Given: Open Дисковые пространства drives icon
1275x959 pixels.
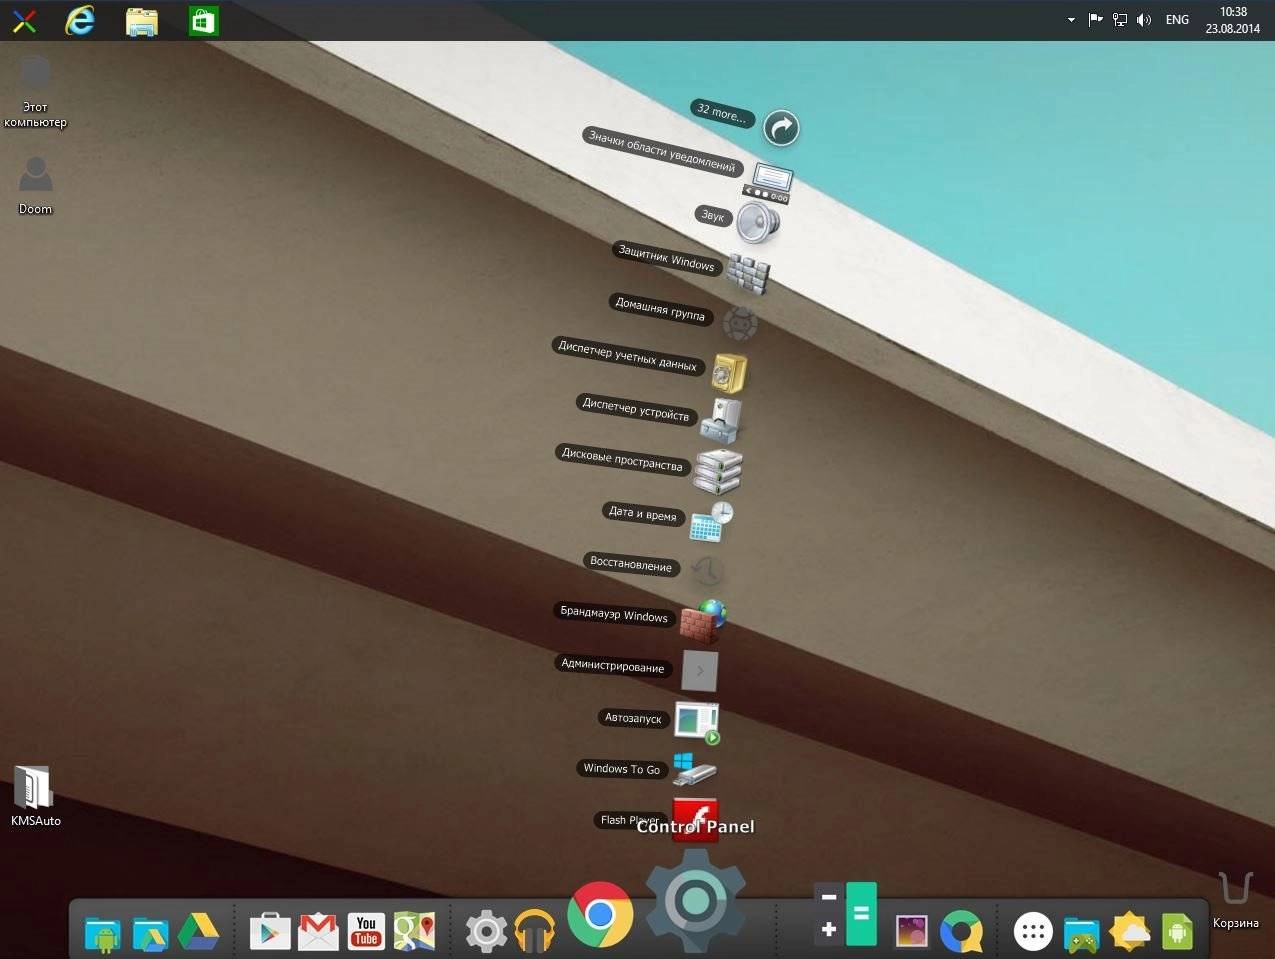Looking at the screenshot, I should point(718,470).
